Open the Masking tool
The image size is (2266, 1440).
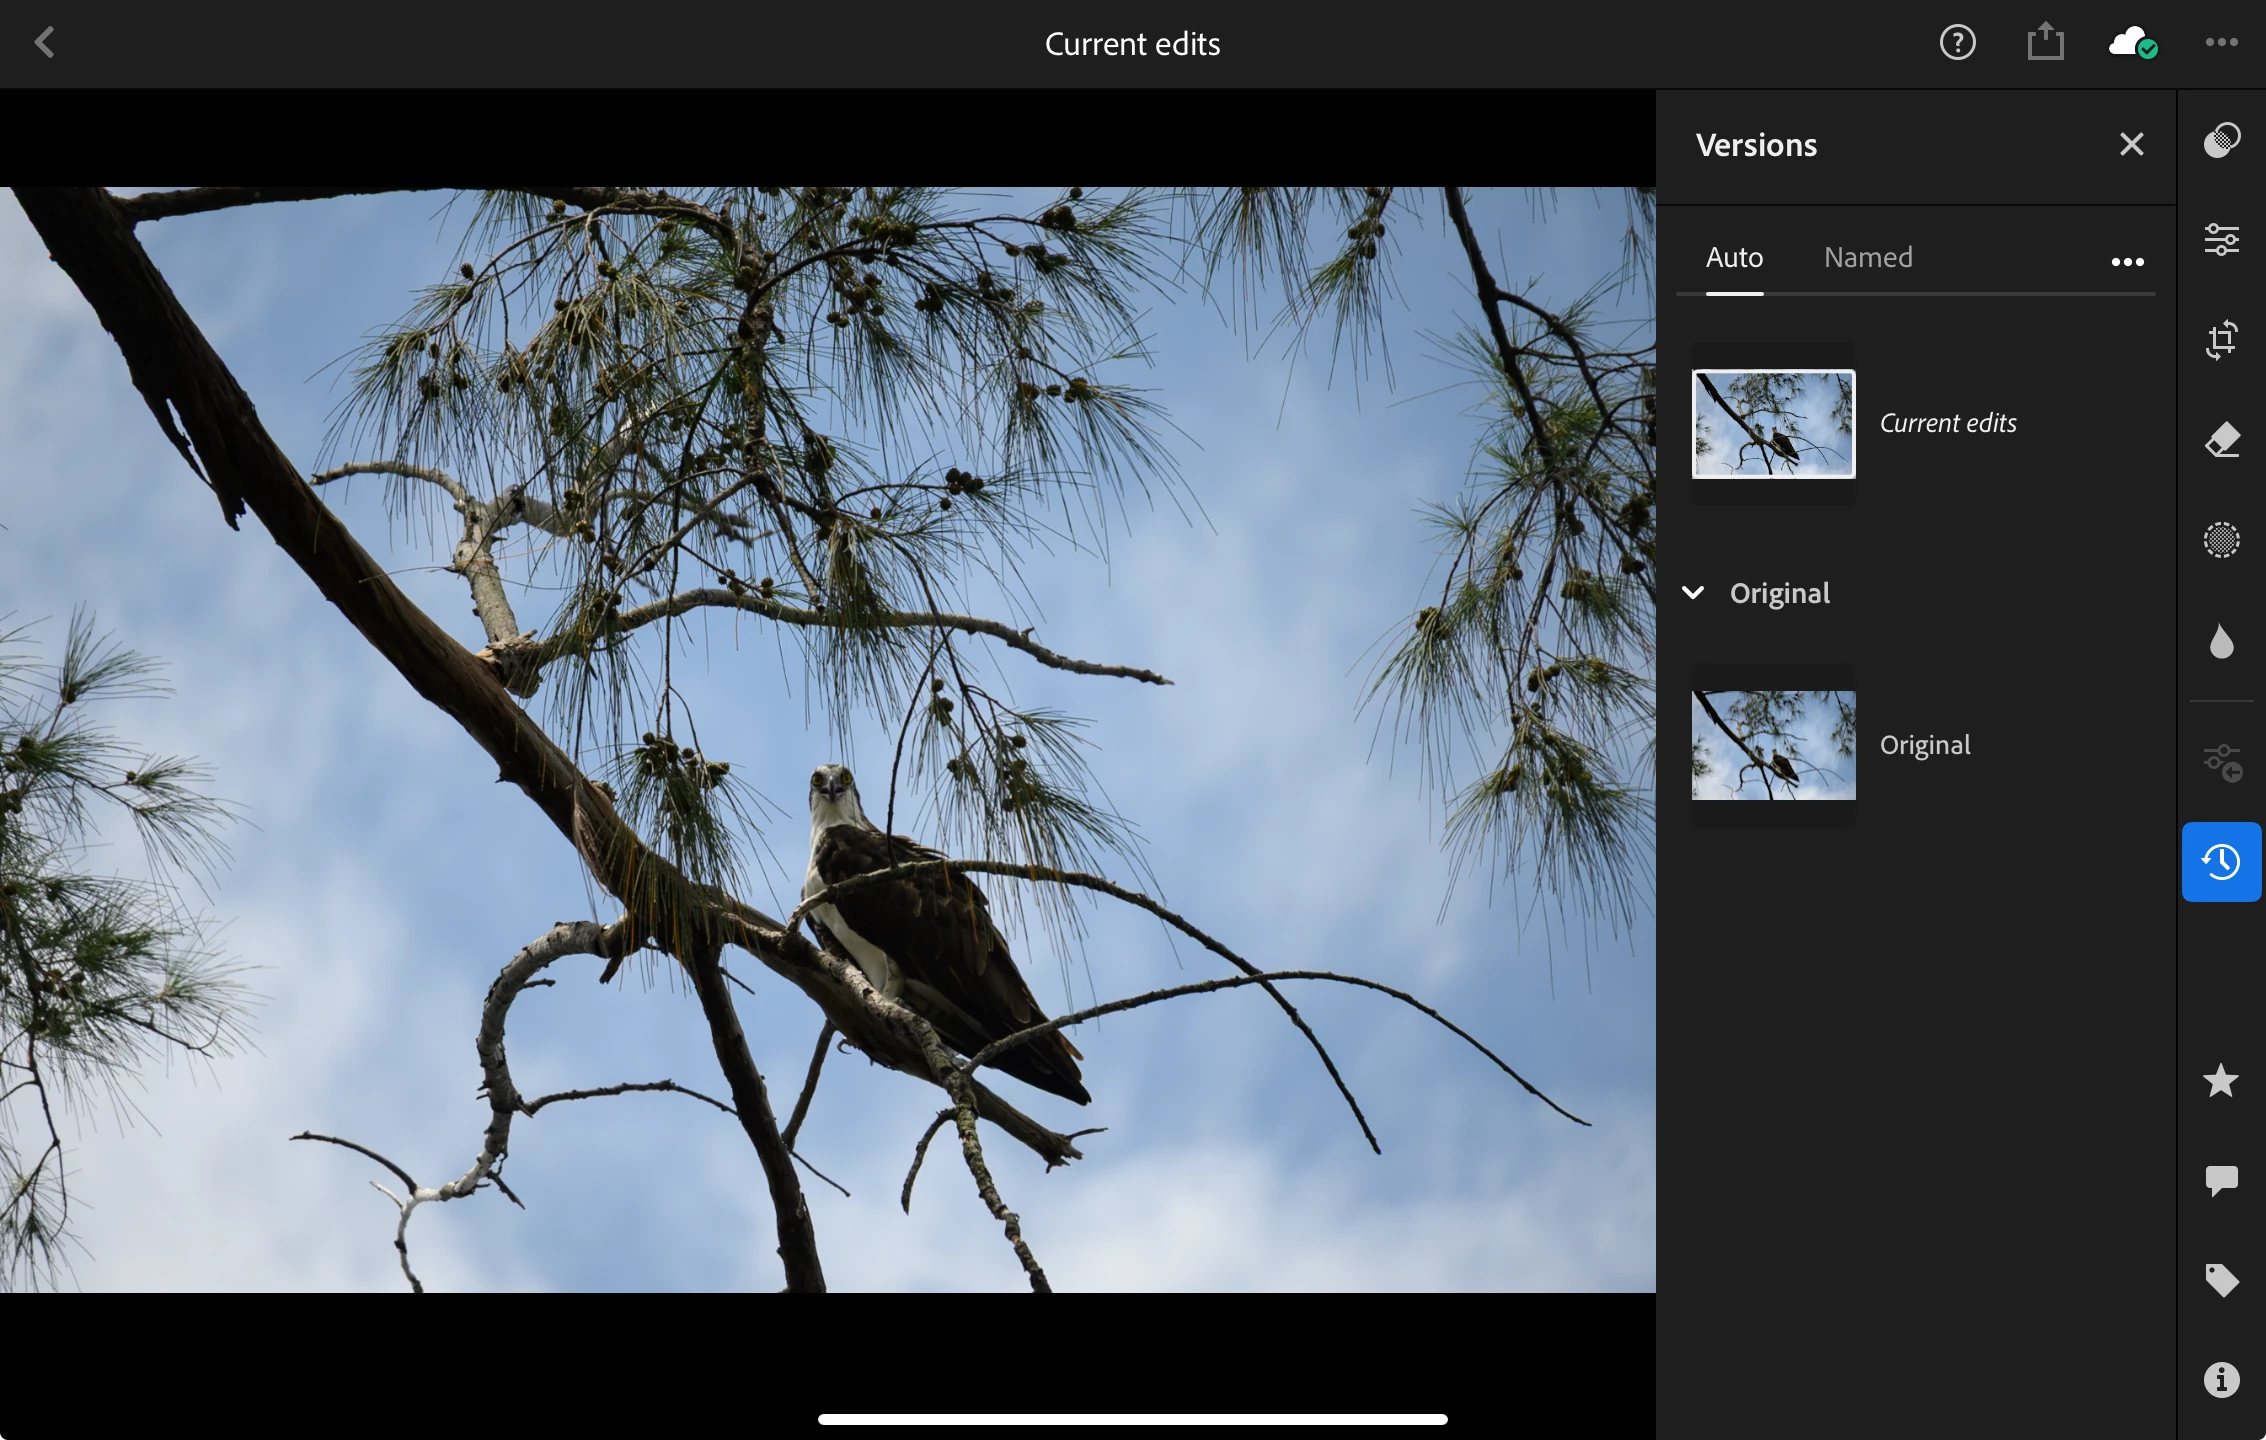coord(2221,540)
